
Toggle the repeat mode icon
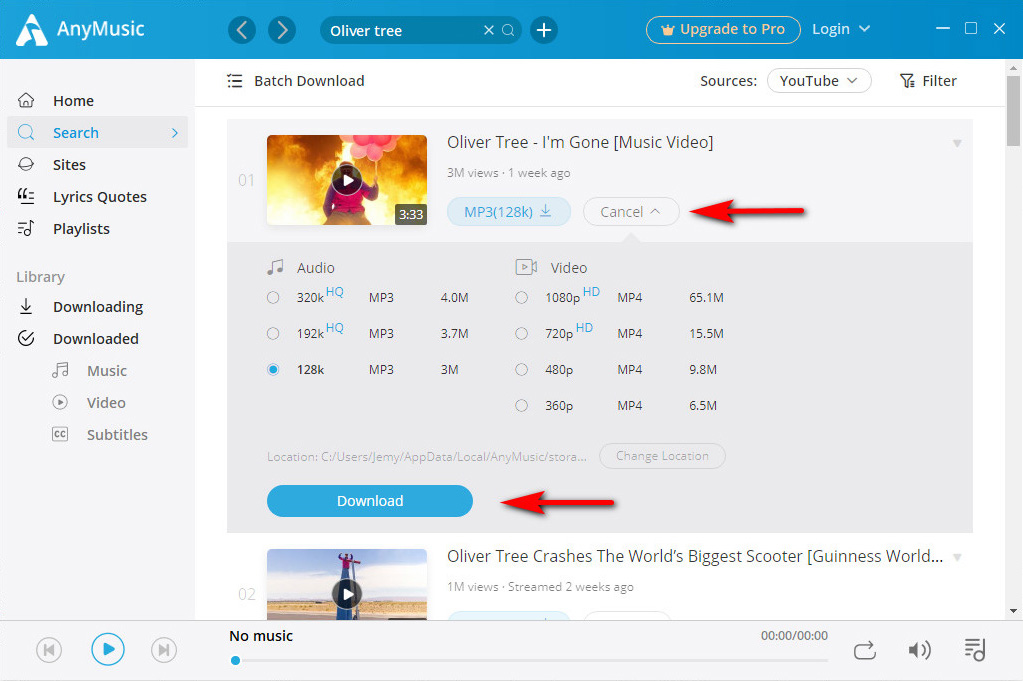coord(865,650)
